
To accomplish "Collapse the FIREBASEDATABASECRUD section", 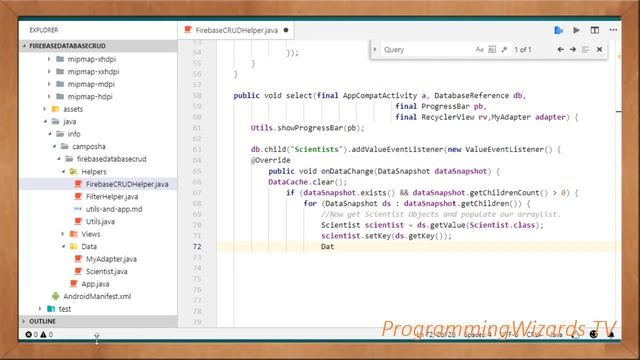I will [98, 46].
